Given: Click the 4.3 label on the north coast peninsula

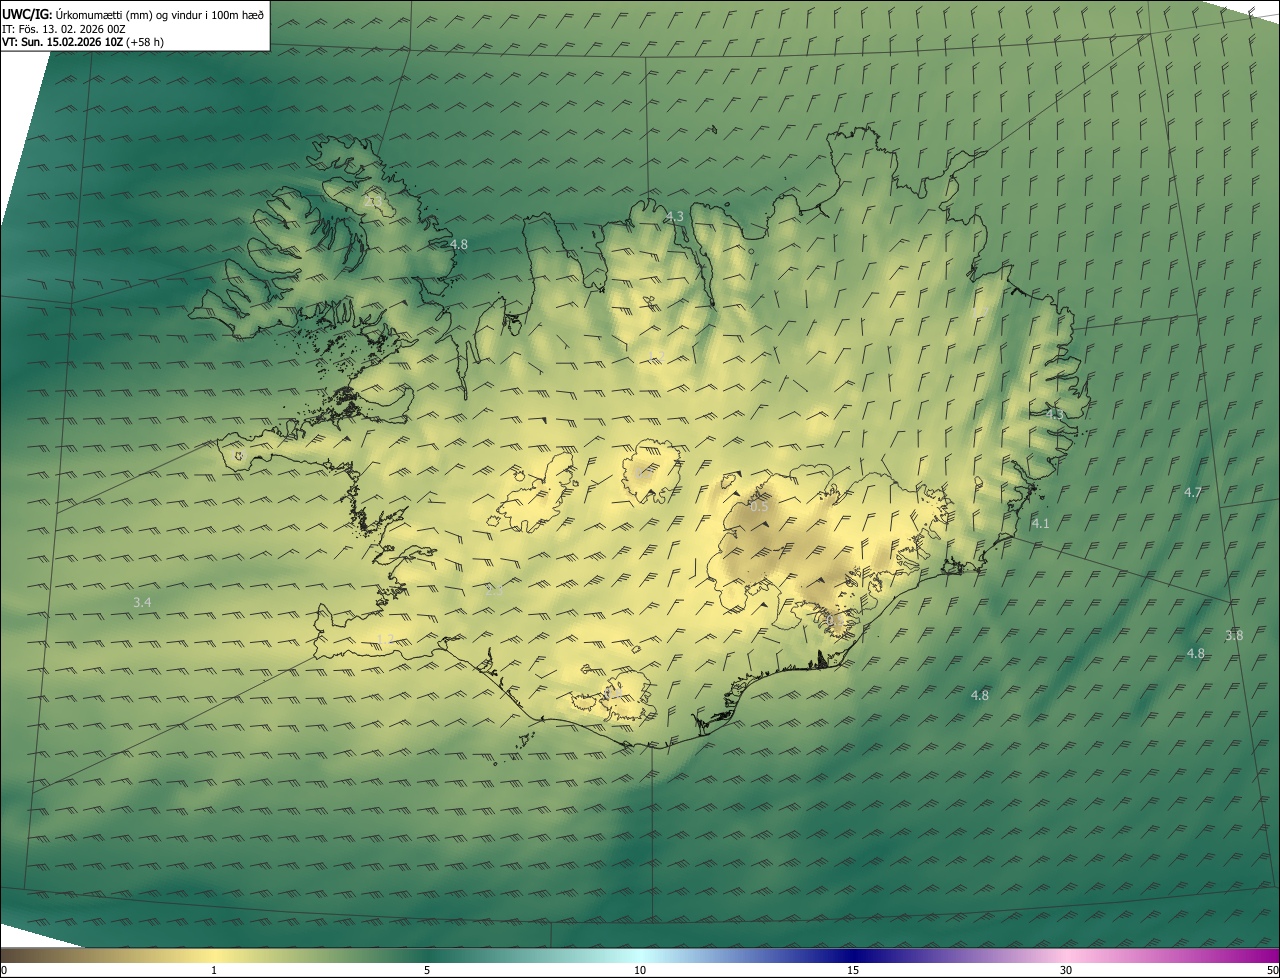Looking at the screenshot, I should coord(675,216).
